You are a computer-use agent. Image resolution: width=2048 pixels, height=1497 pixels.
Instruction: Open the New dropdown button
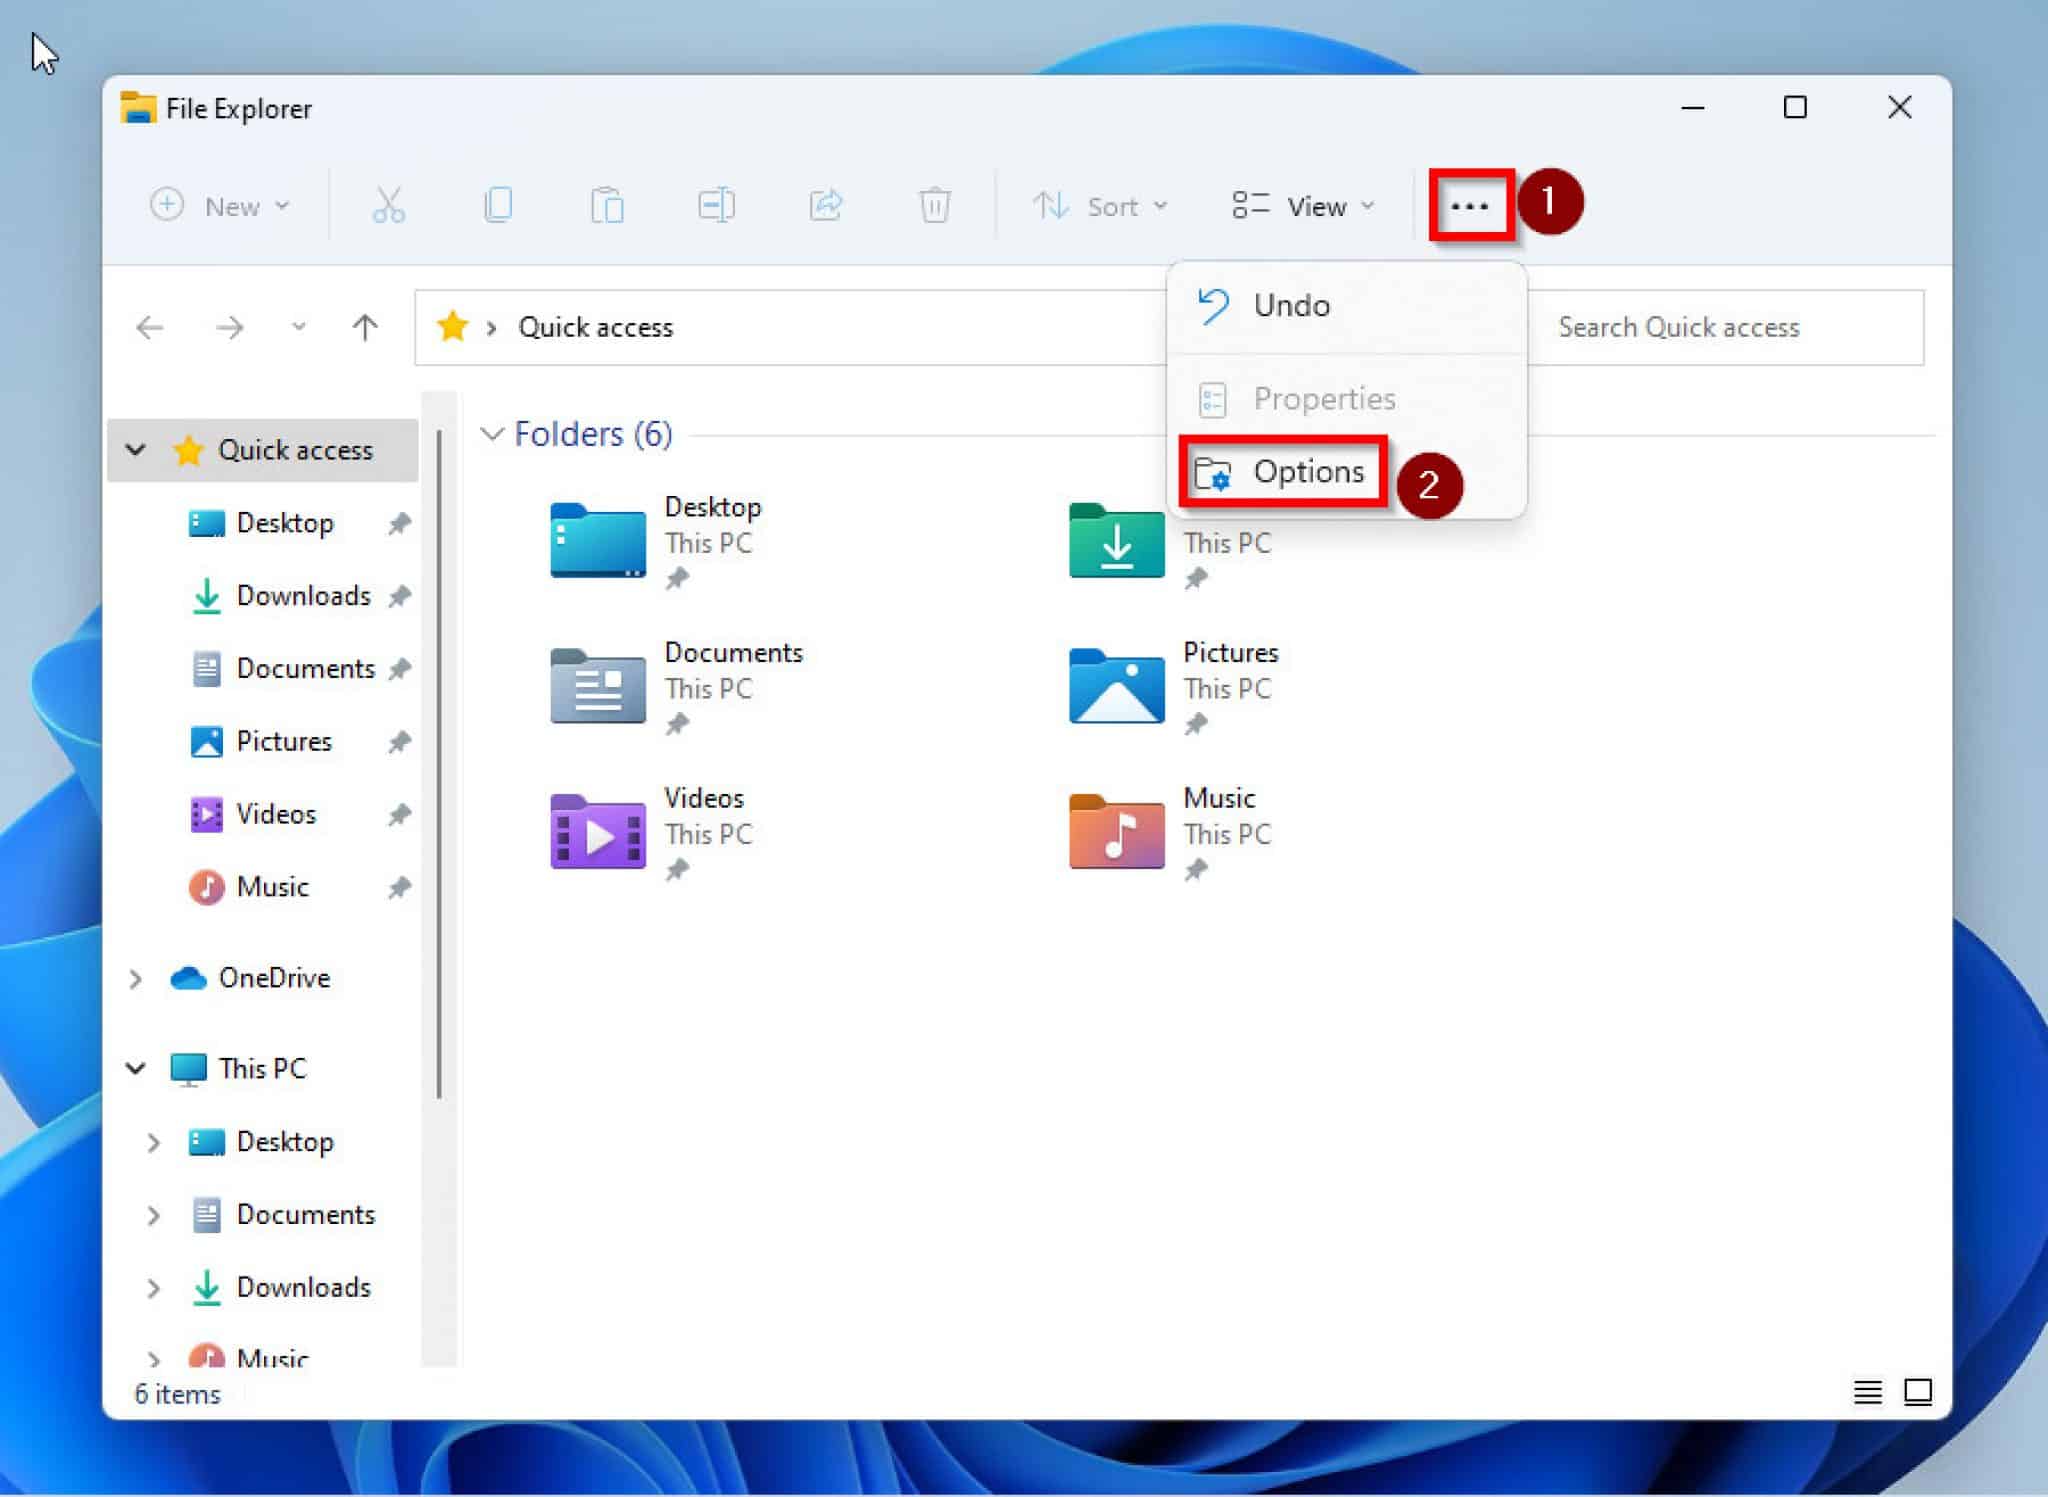[x=222, y=205]
